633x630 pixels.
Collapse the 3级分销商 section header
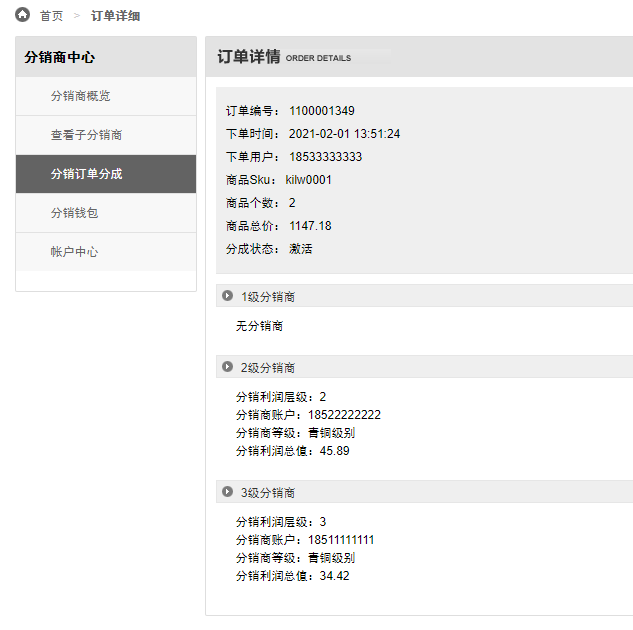point(424,492)
